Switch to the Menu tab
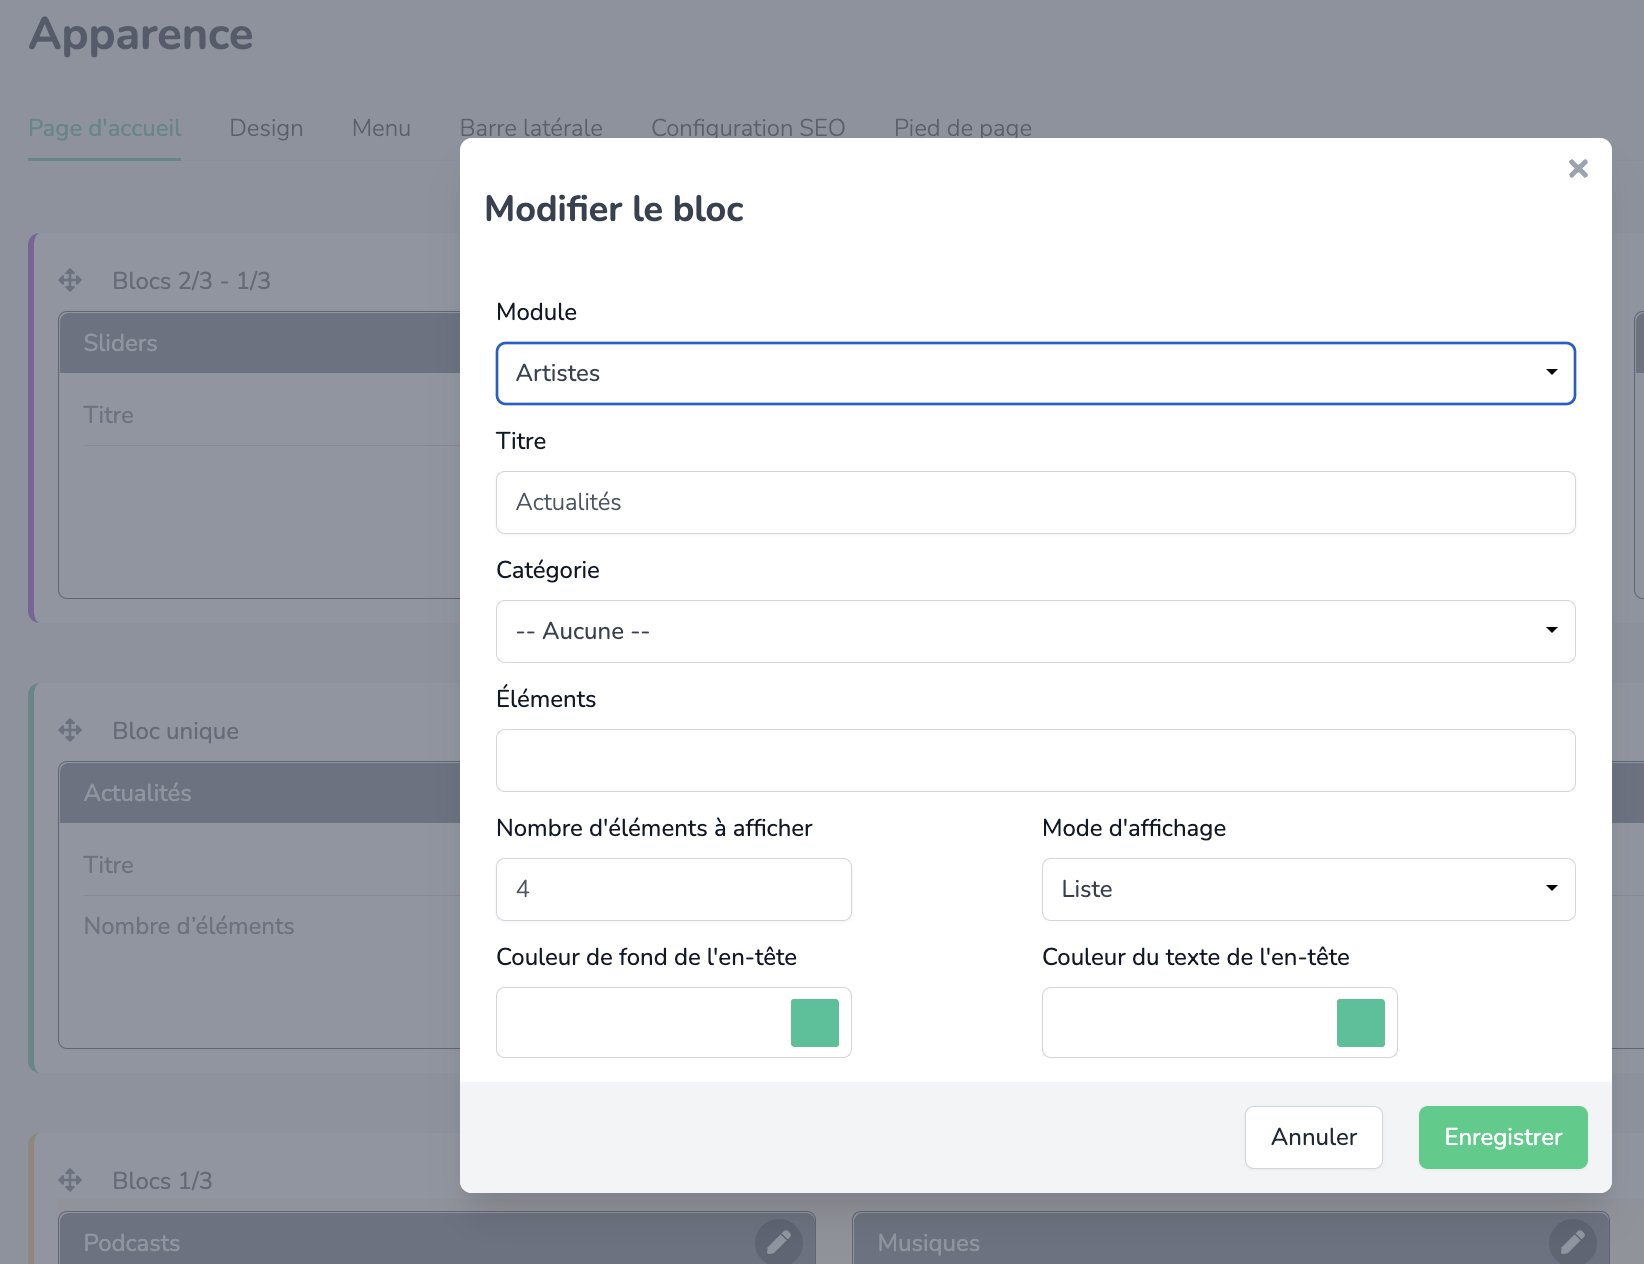The width and height of the screenshot is (1644, 1264). pyautogui.click(x=381, y=128)
